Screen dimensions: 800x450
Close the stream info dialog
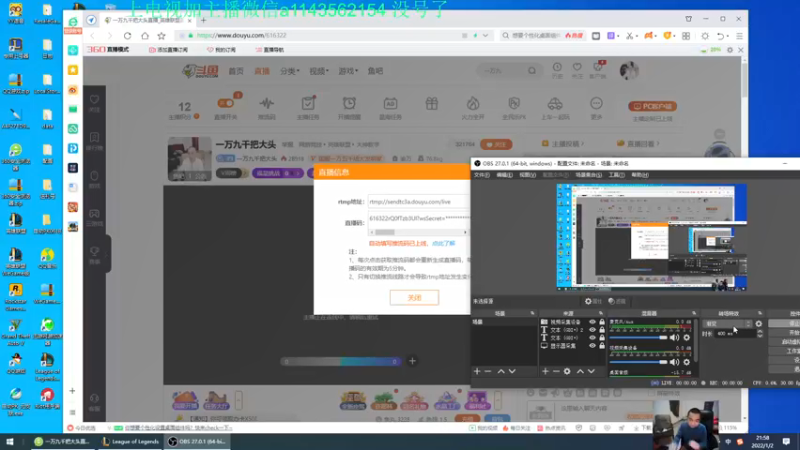pyautogui.click(x=414, y=297)
